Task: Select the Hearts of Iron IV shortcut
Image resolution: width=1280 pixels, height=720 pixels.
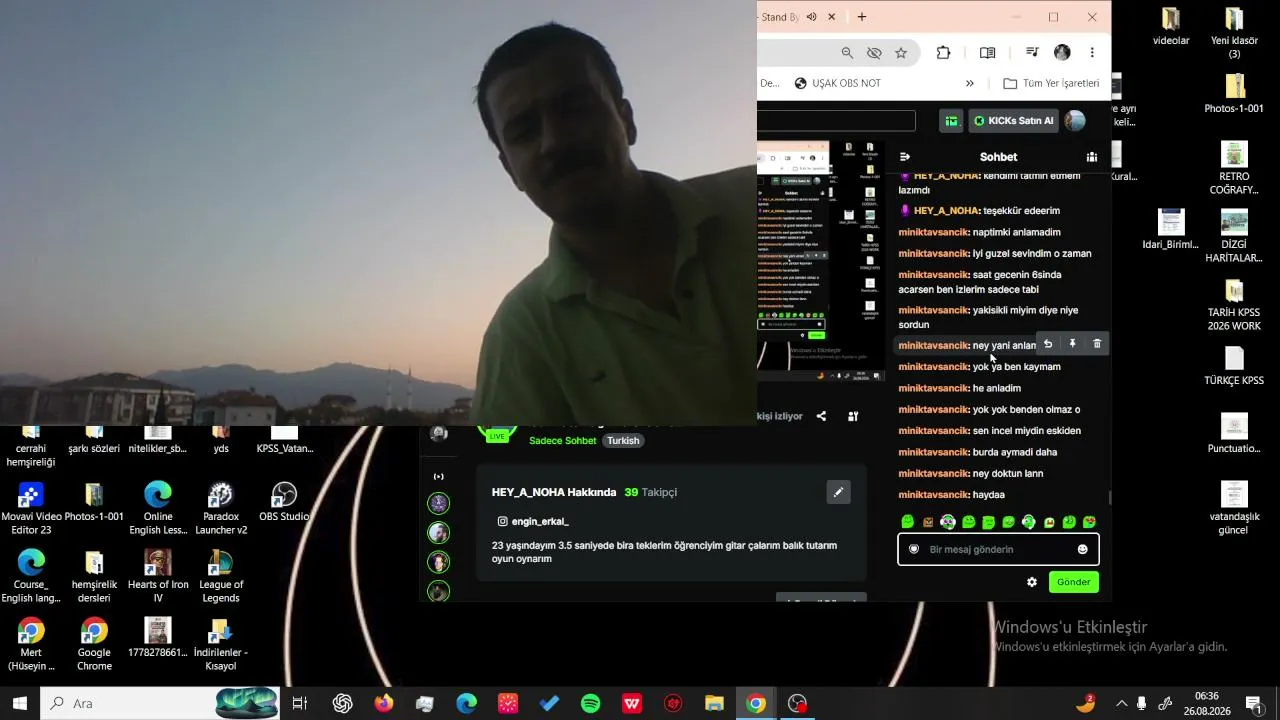Action: (x=158, y=576)
